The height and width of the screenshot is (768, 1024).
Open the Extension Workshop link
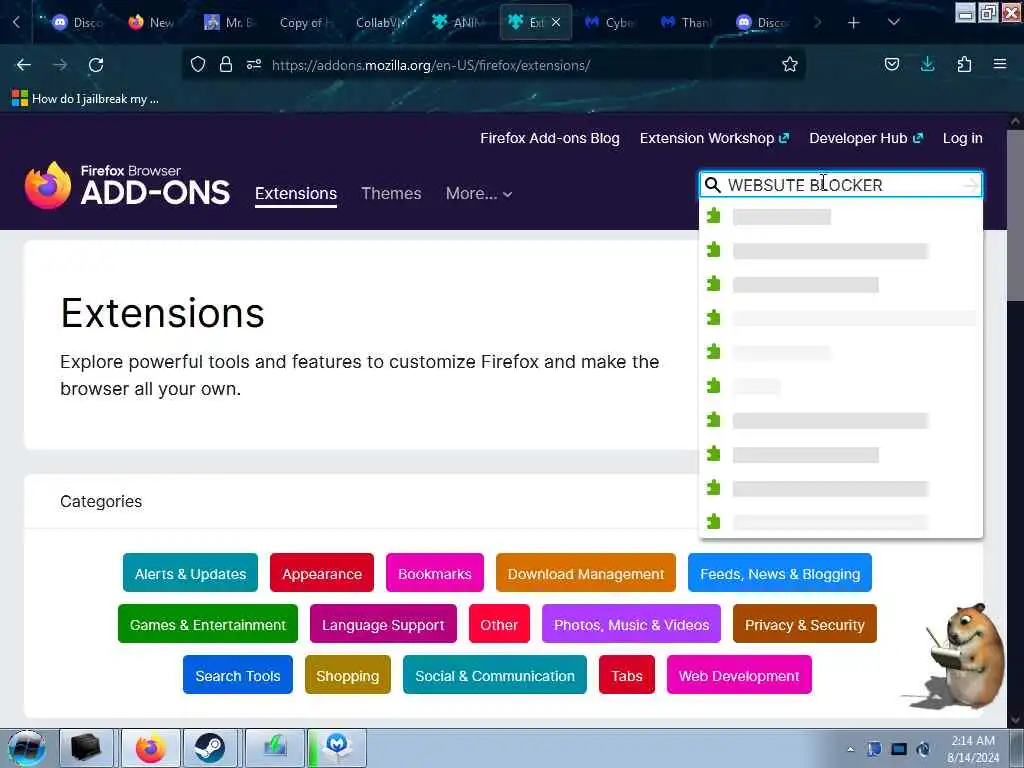(x=714, y=138)
